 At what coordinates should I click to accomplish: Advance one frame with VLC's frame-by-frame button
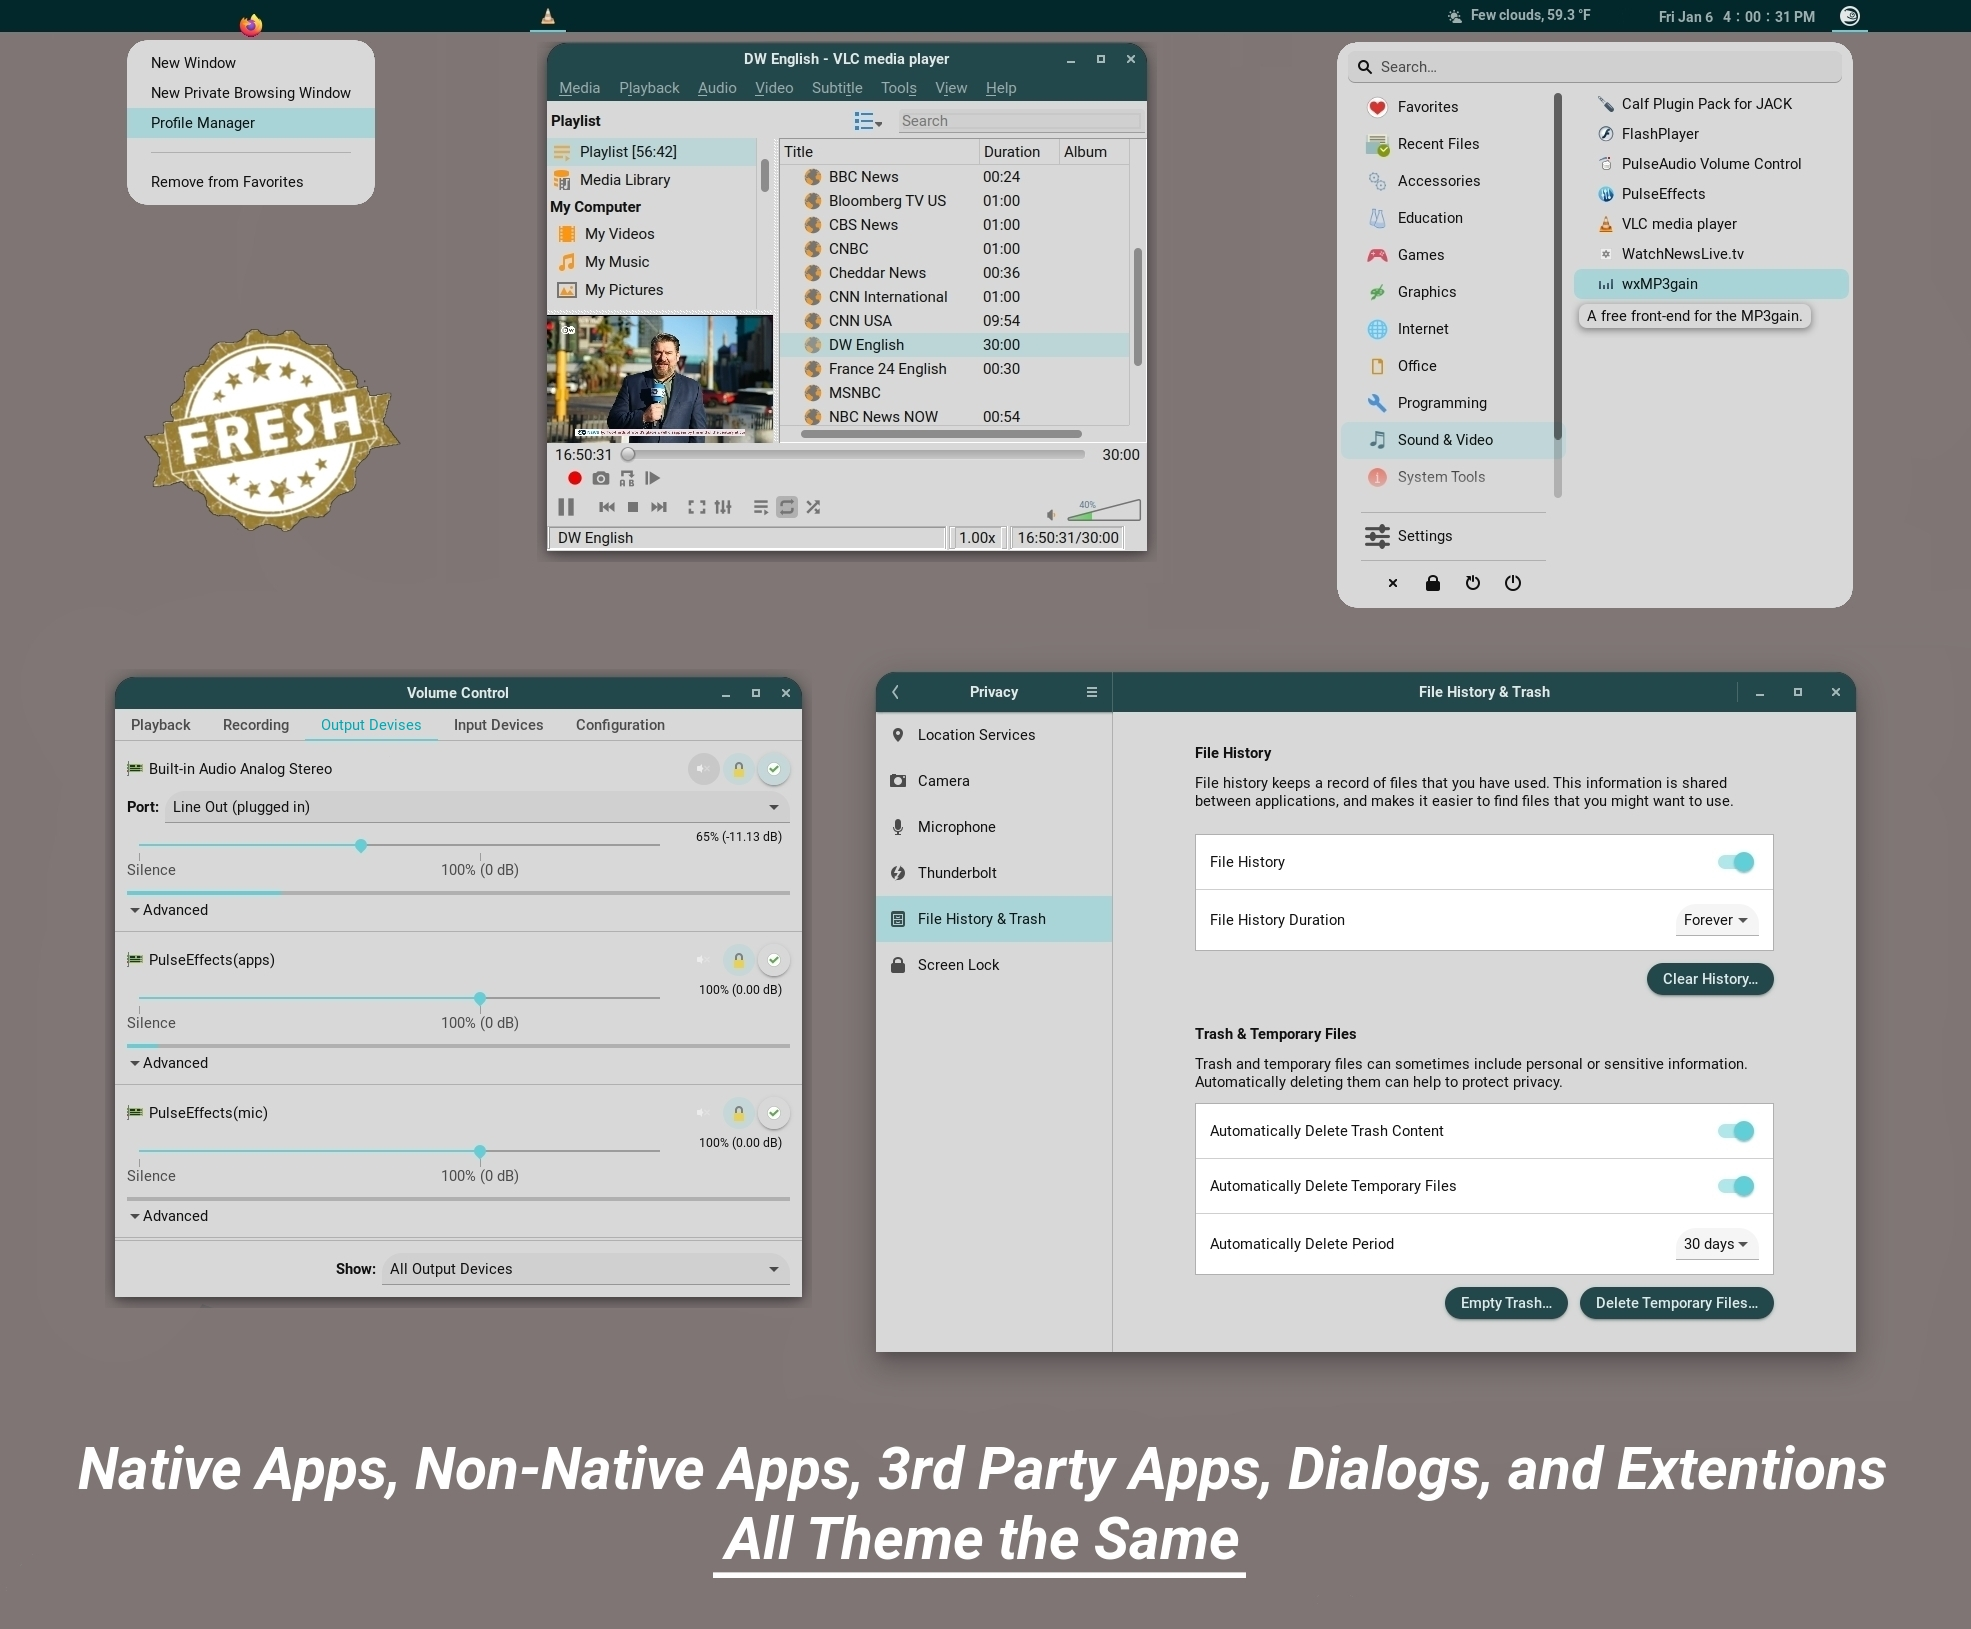pyautogui.click(x=653, y=479)
